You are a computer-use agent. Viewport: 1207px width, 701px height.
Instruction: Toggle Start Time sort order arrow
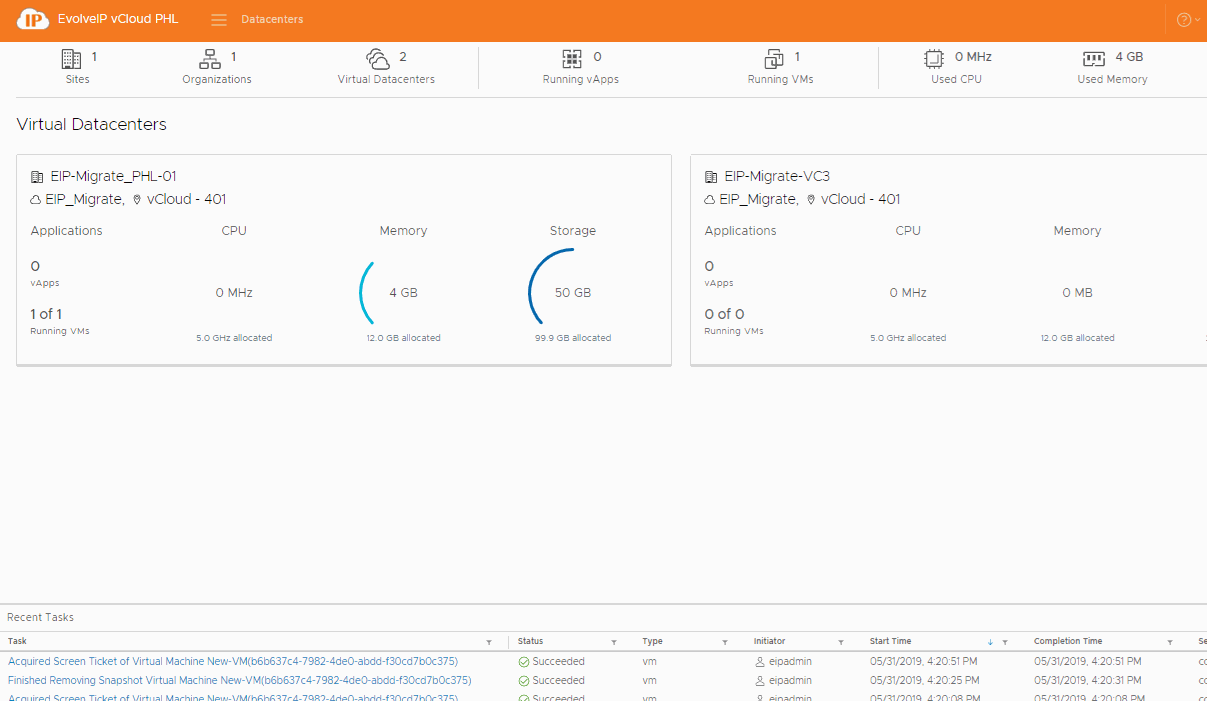990,642
